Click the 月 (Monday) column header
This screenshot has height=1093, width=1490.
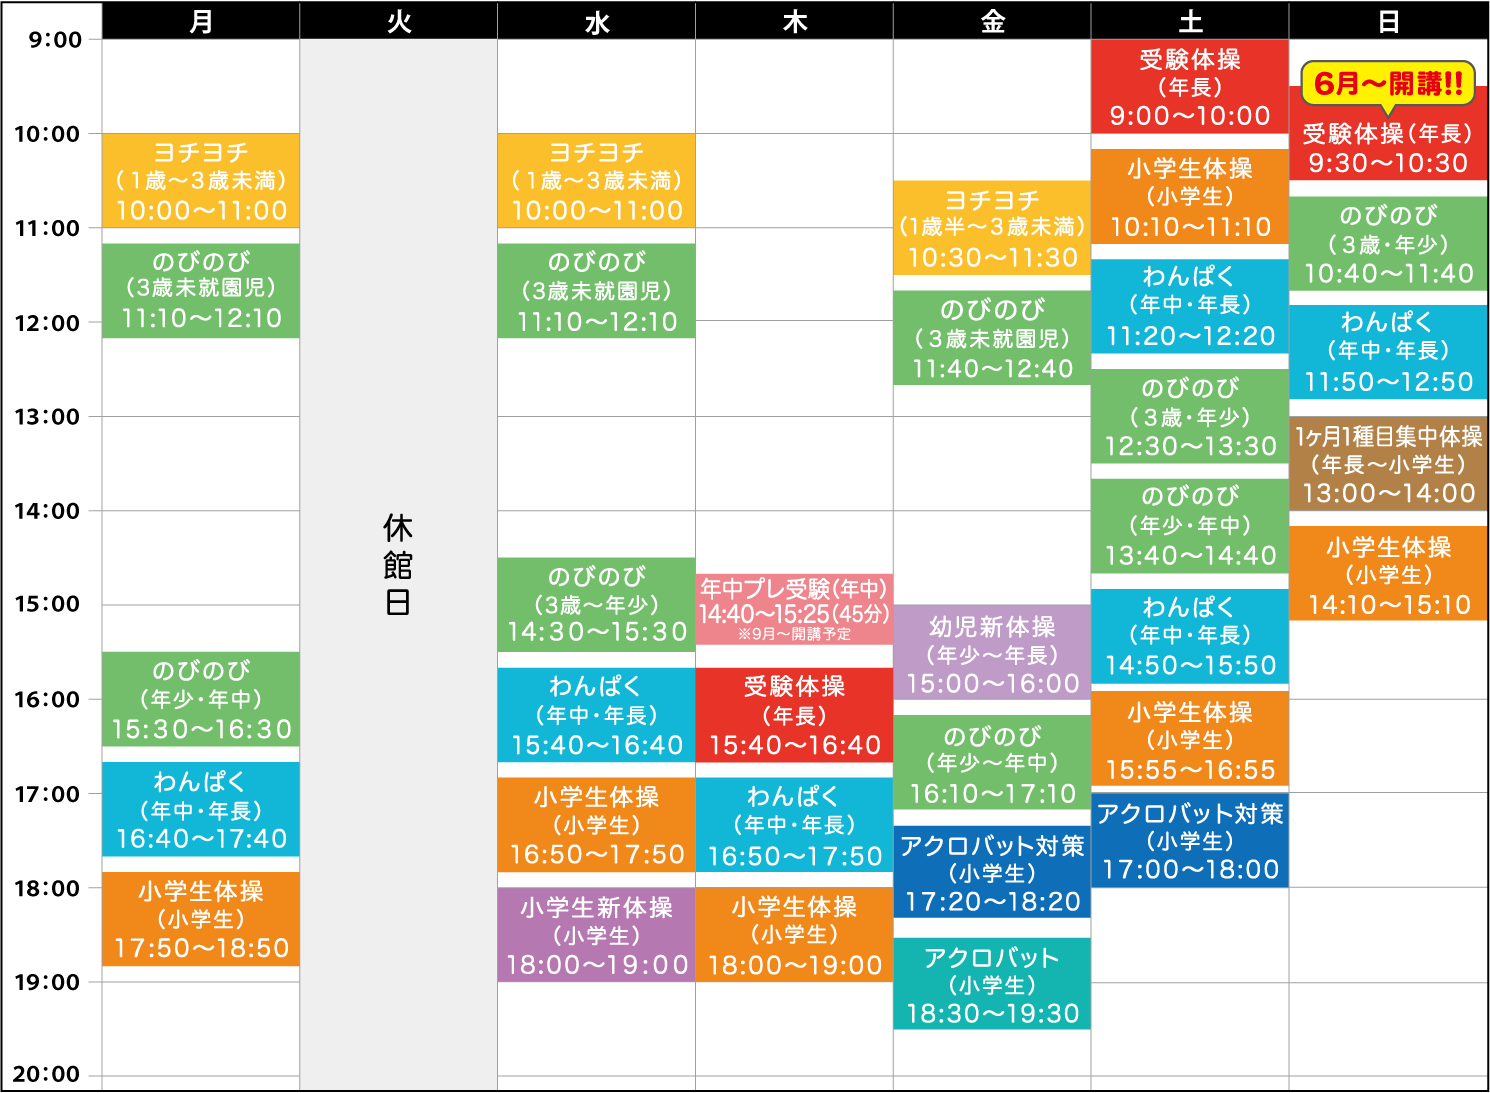pos(201,21)
